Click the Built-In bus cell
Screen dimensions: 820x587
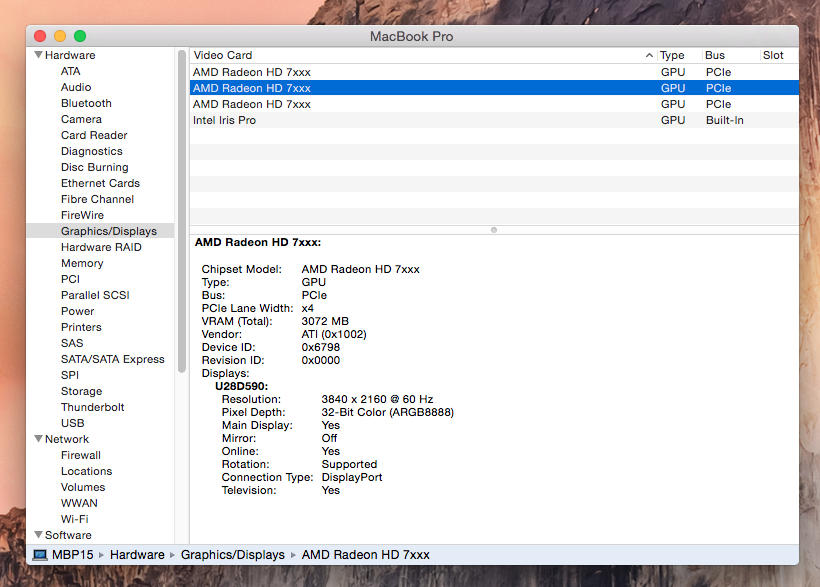724,120
